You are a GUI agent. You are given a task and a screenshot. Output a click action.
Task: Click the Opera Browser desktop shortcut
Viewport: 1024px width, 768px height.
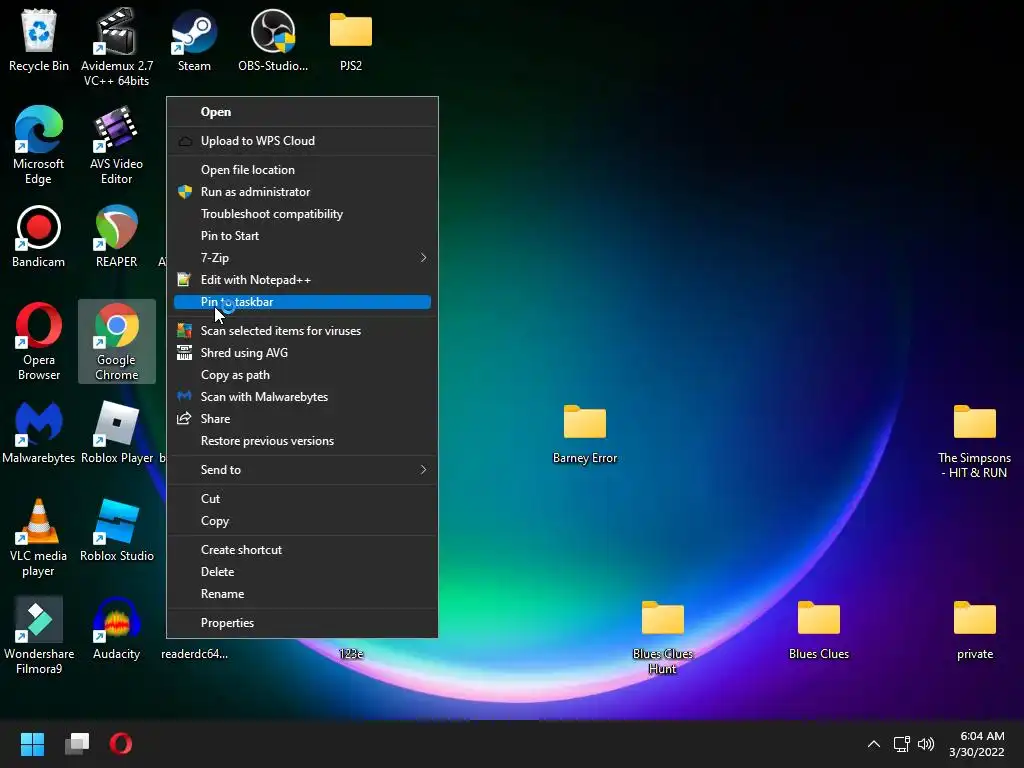coord(39,341)
